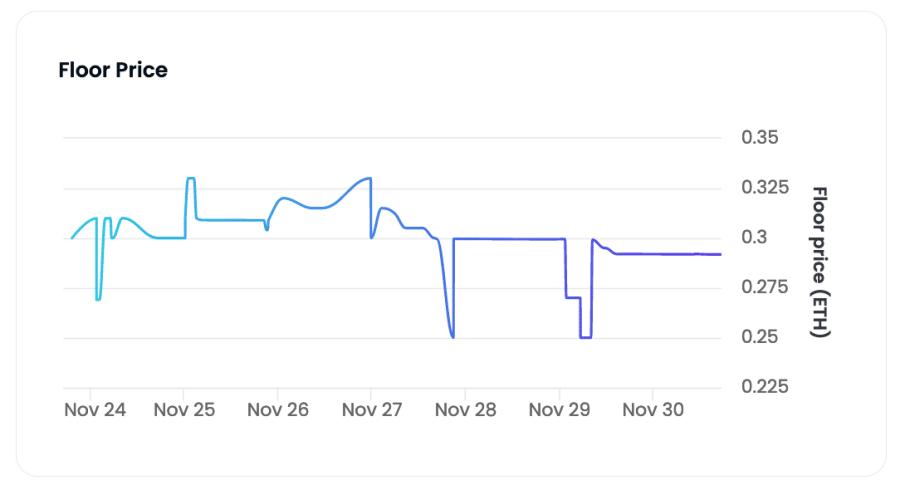Click the Floor price (ETH) axis title
The height and width of the screenshot is (490, 900).
tap(821, 262)
